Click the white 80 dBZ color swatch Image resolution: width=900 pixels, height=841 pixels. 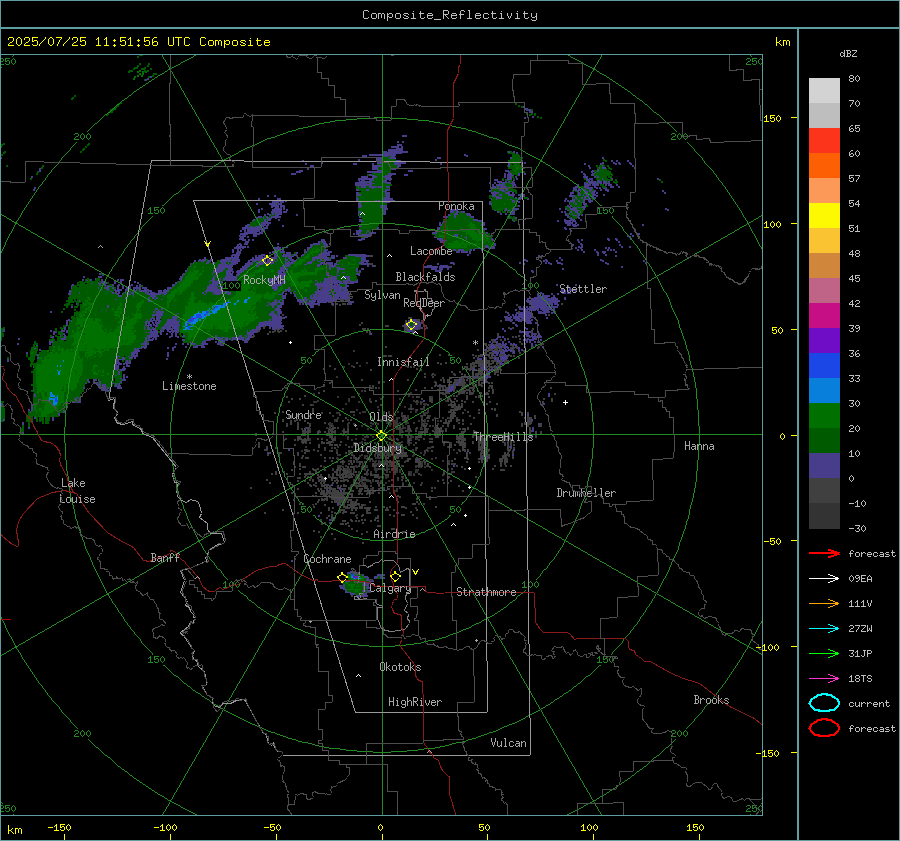click(824, 90)
